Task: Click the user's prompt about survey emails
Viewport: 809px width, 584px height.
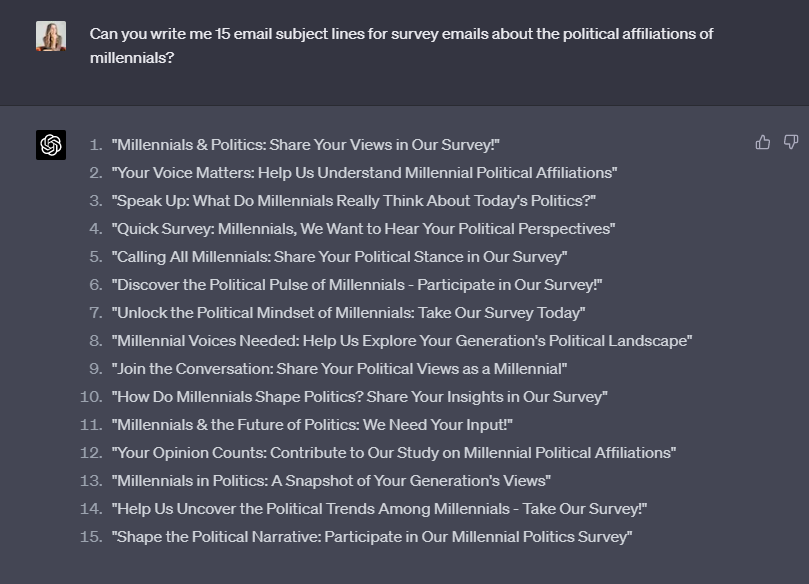Action: tap(401, 46)
